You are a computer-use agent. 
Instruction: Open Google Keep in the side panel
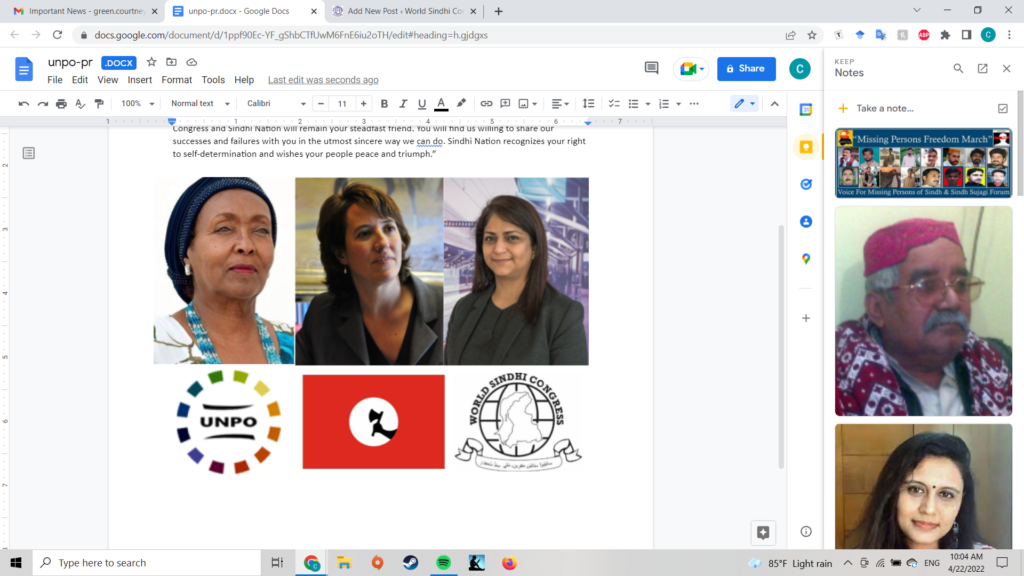click(x=806, y=147)
